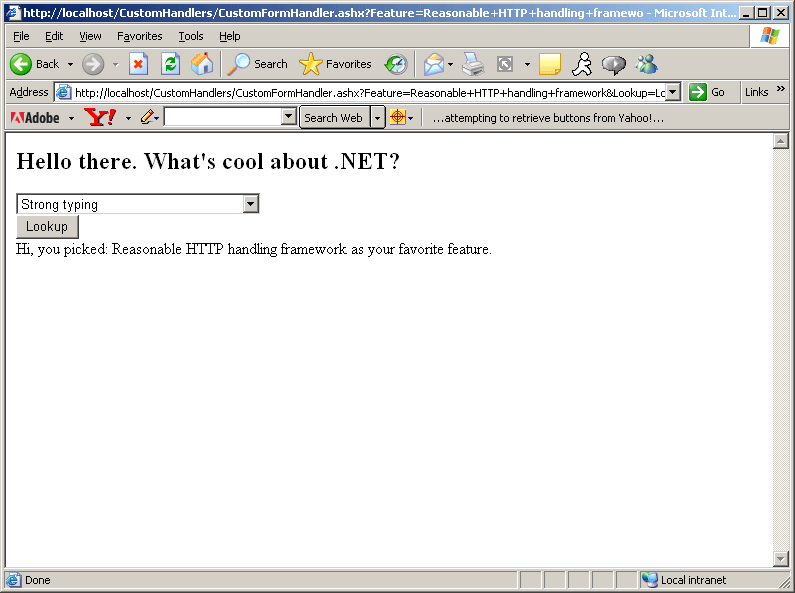Click the green Go button
Image resolution: width=795 pixels, height=593 pixels.
pyautogui.click(x=707, y=92)
